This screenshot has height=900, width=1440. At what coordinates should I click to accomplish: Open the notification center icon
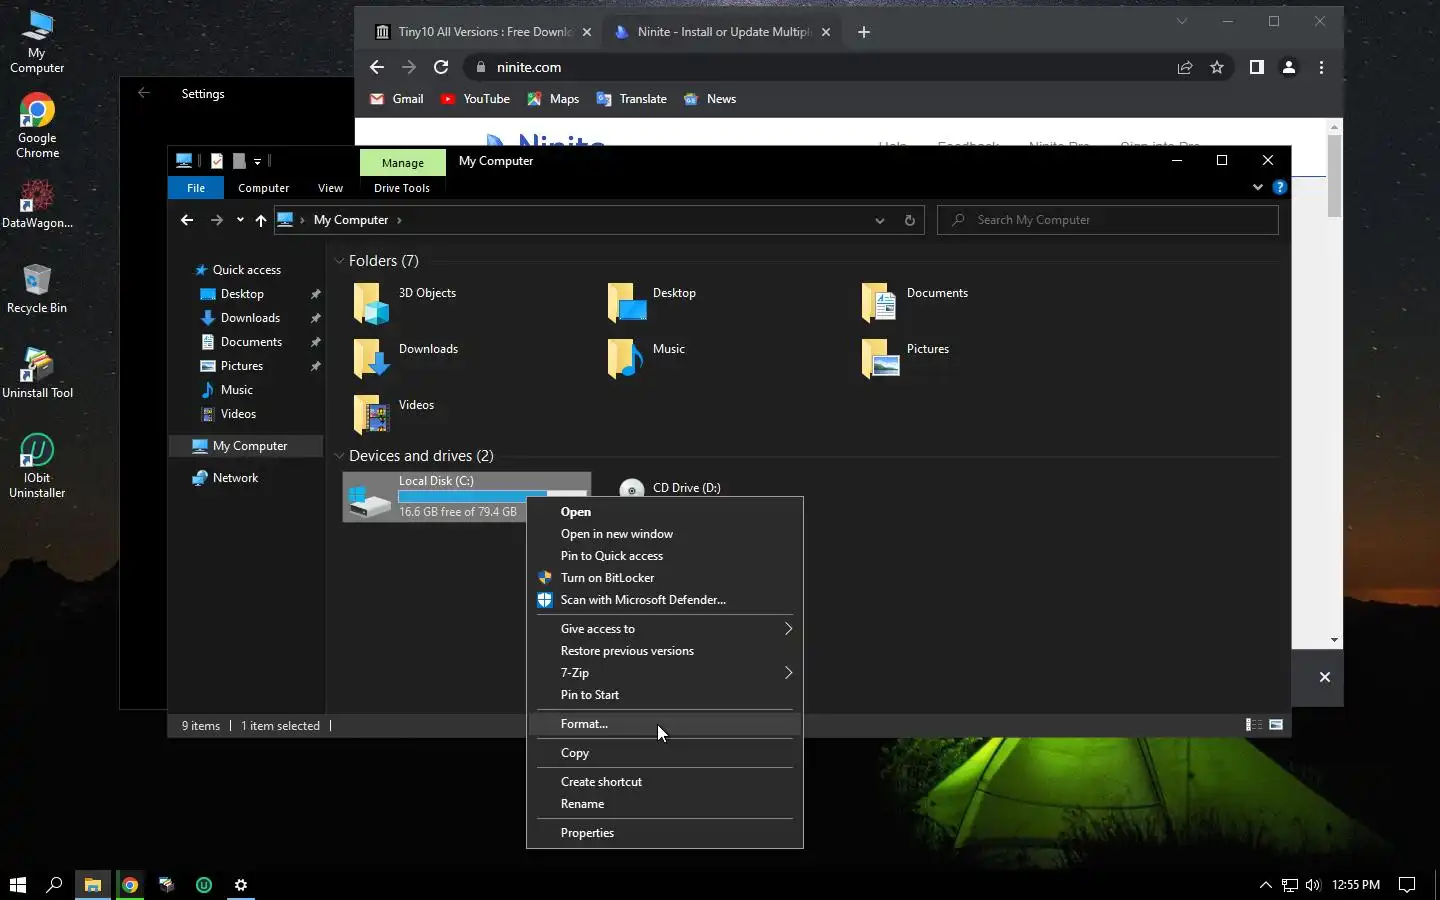(x=1407, y=884)
